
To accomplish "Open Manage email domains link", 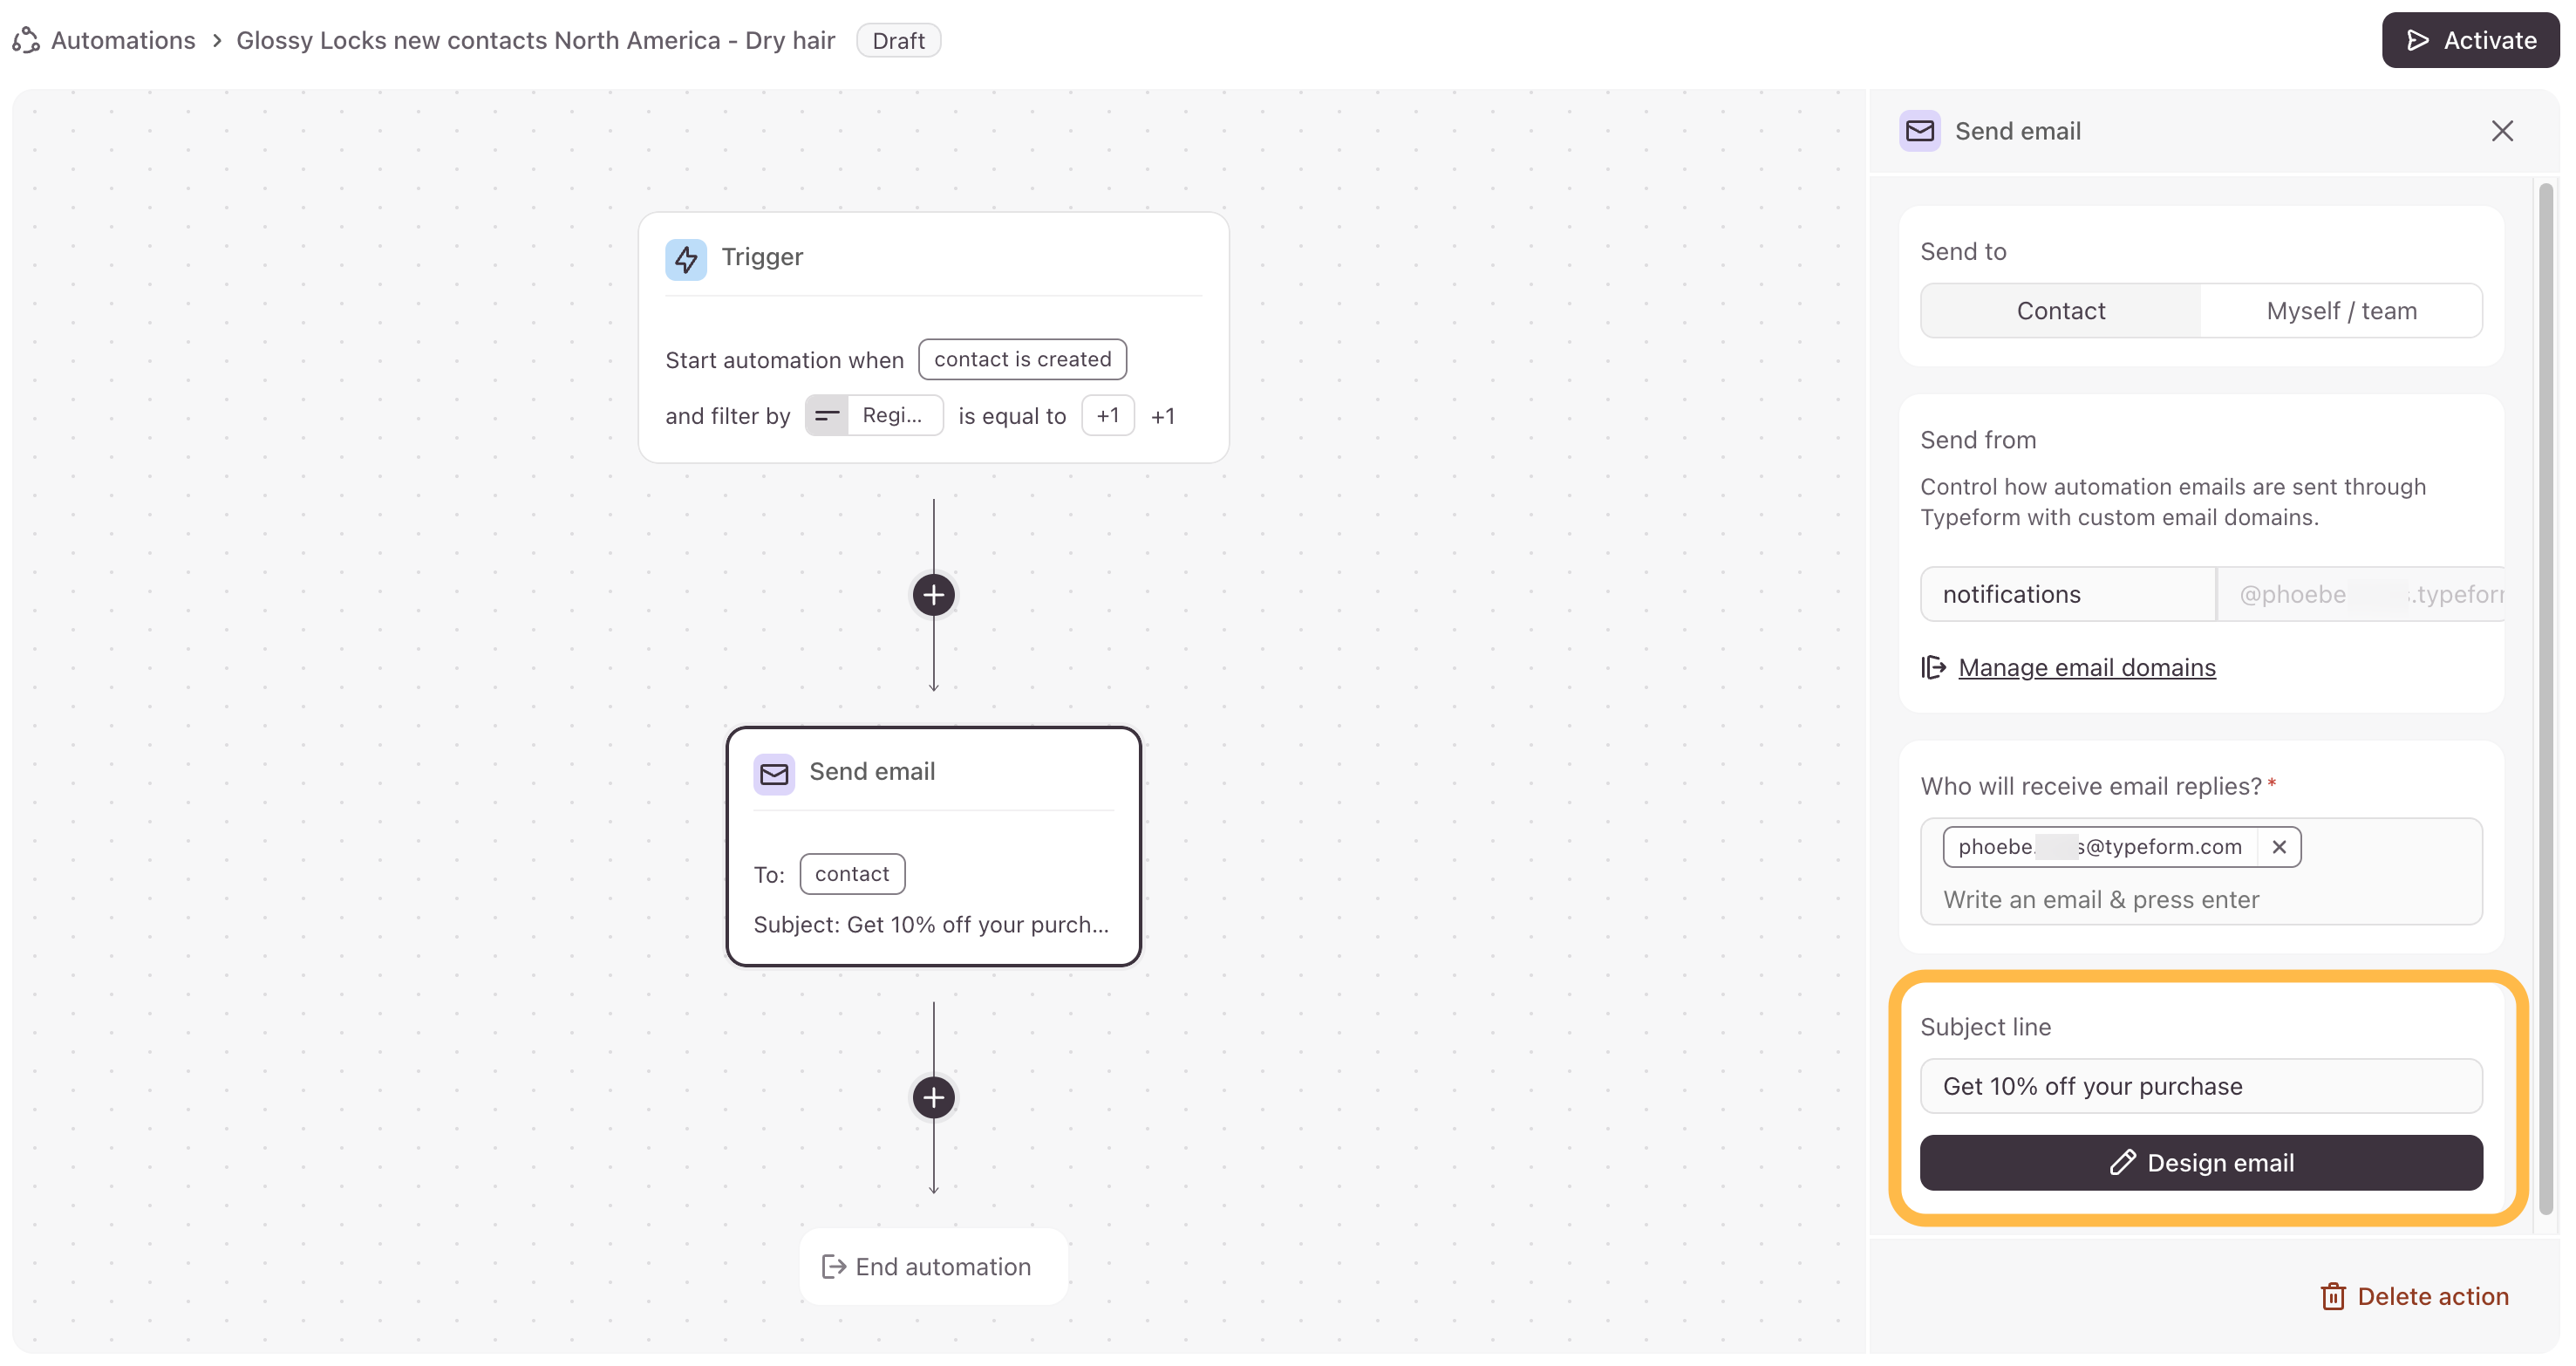I will [2086, 667].
